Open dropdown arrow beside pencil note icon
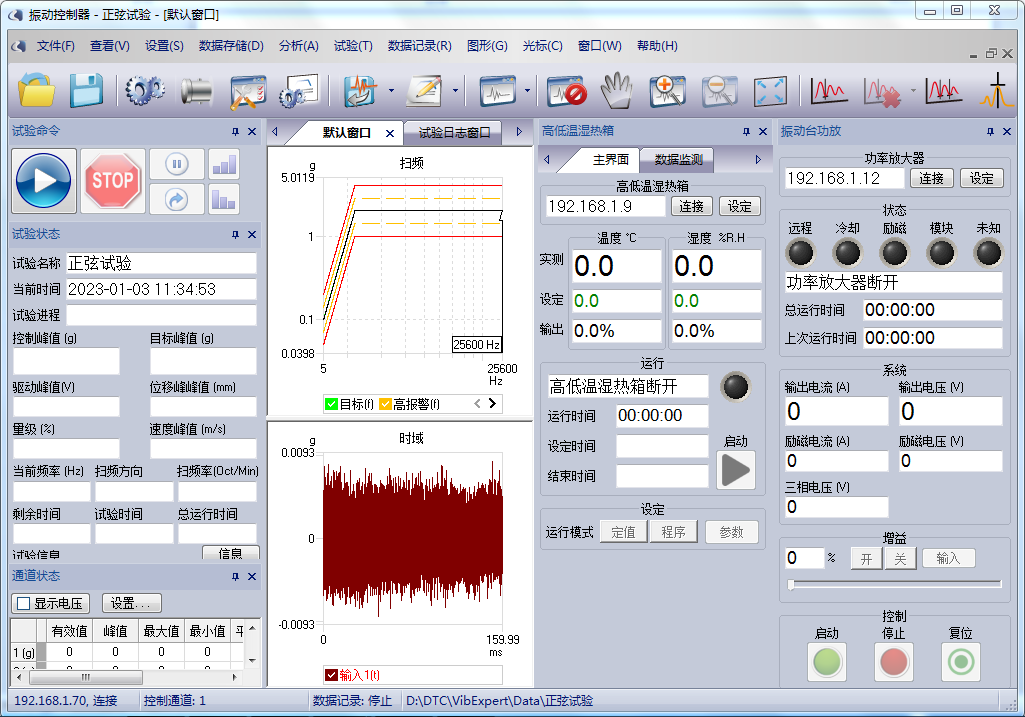 pyautogui.click(x=455, y=90)
